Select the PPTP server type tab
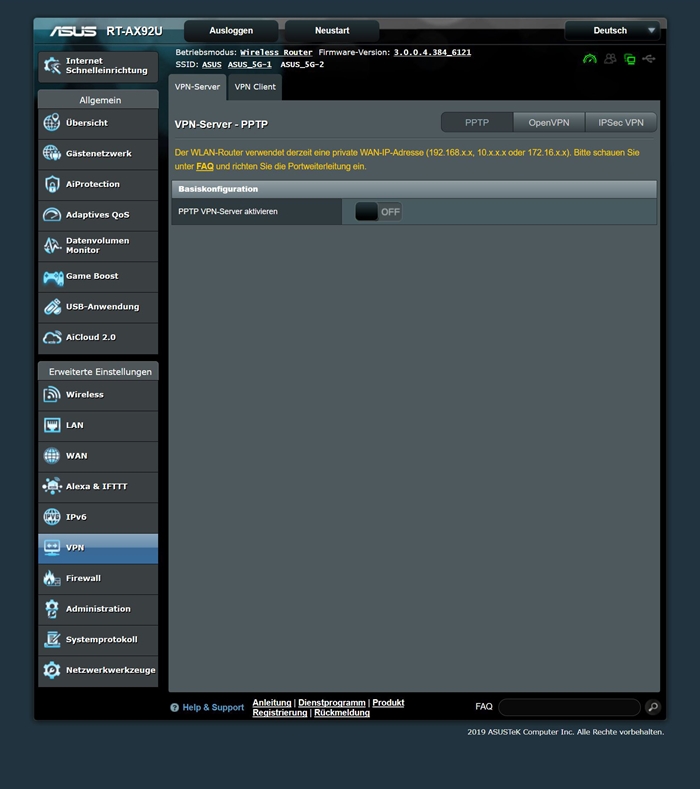Image resolution: width=700 pixels, height=789 pixels. pyautogui.click(x=477, y=122)
